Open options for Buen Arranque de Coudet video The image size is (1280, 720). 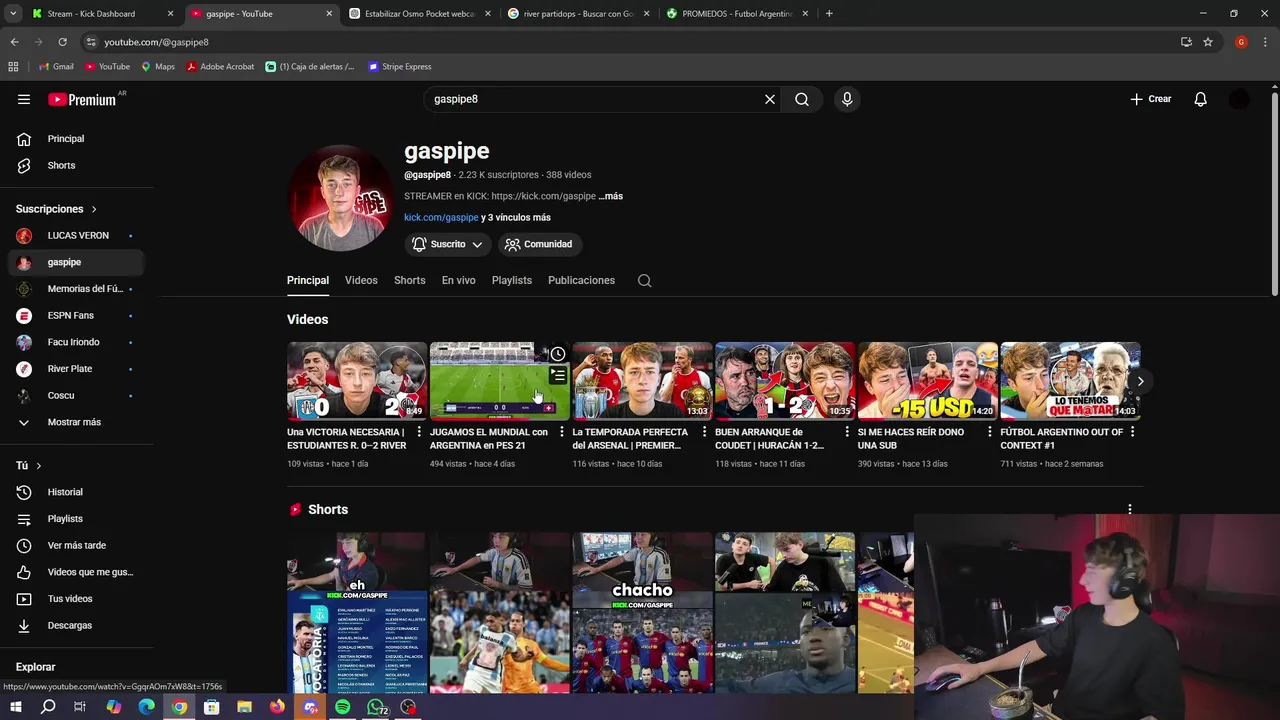(x=847, y=432)
